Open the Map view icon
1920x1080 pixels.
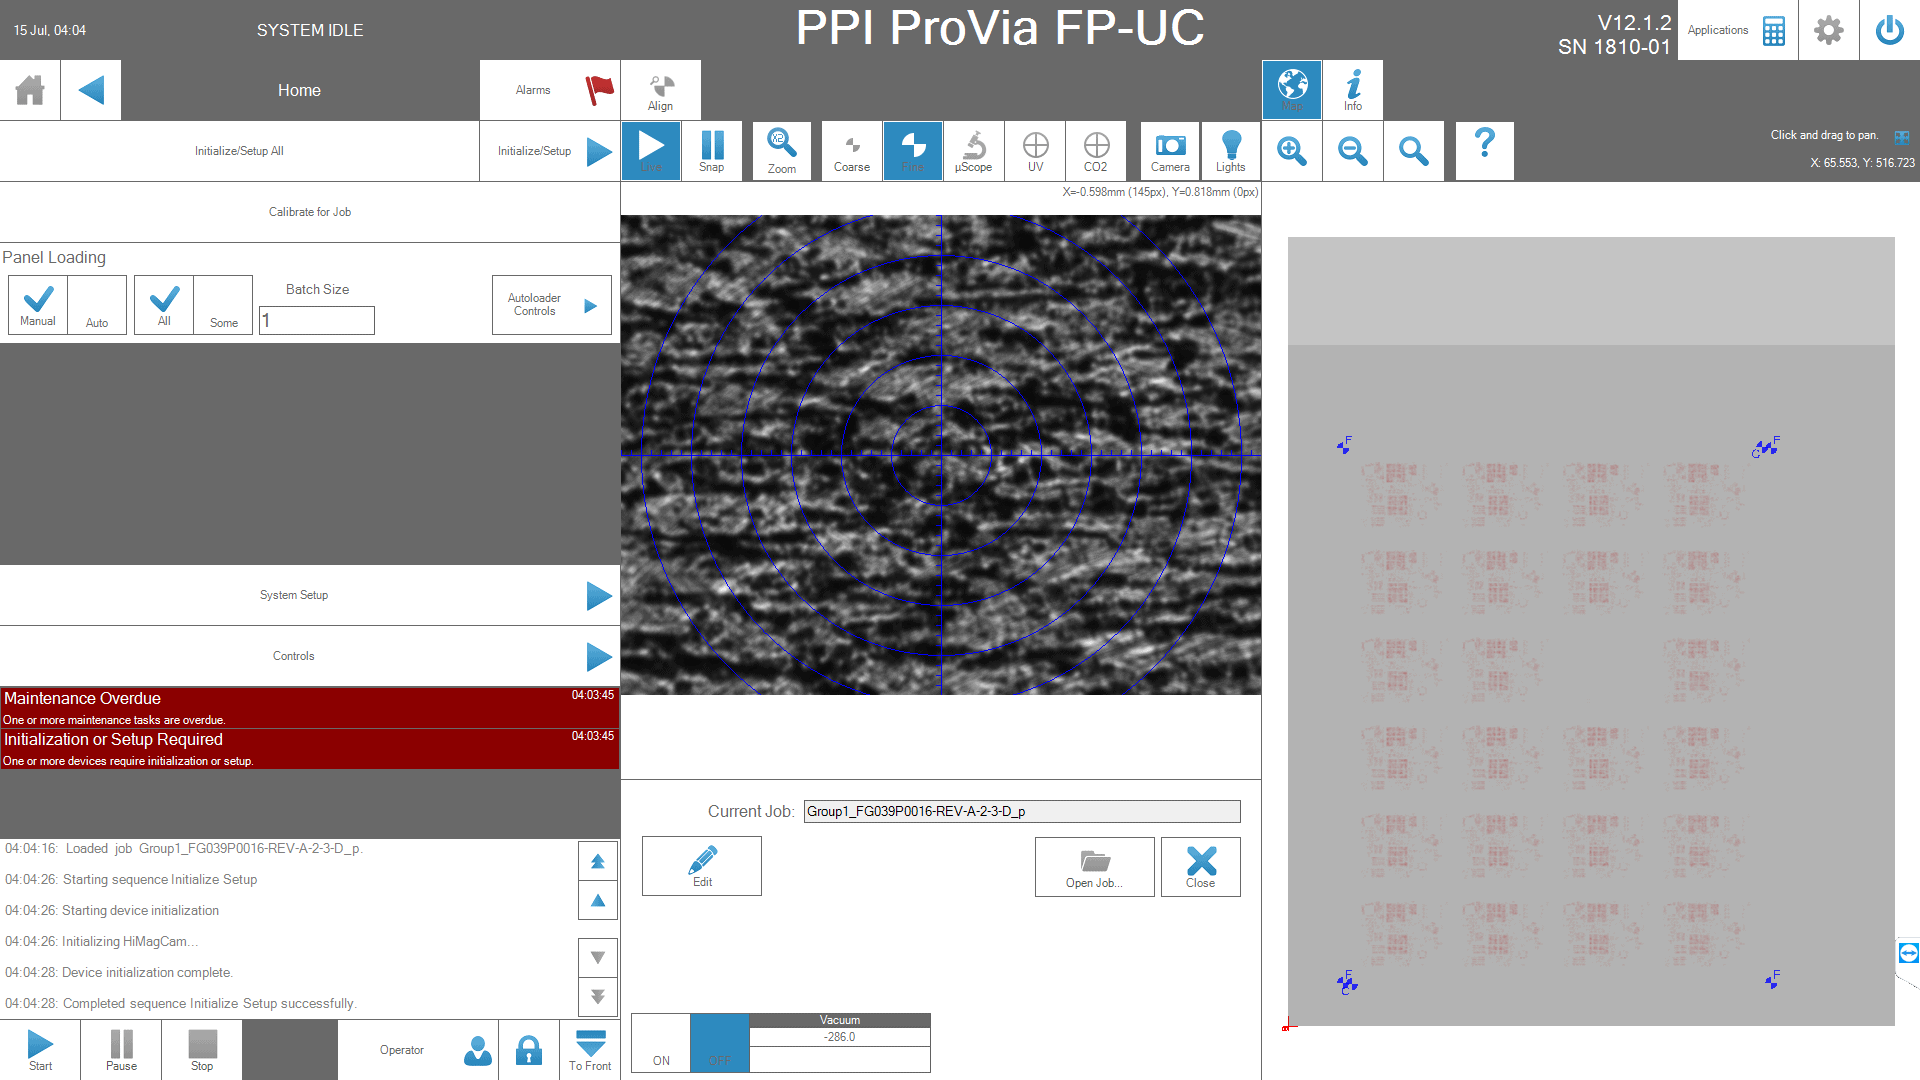click(x=1291, y=89)
